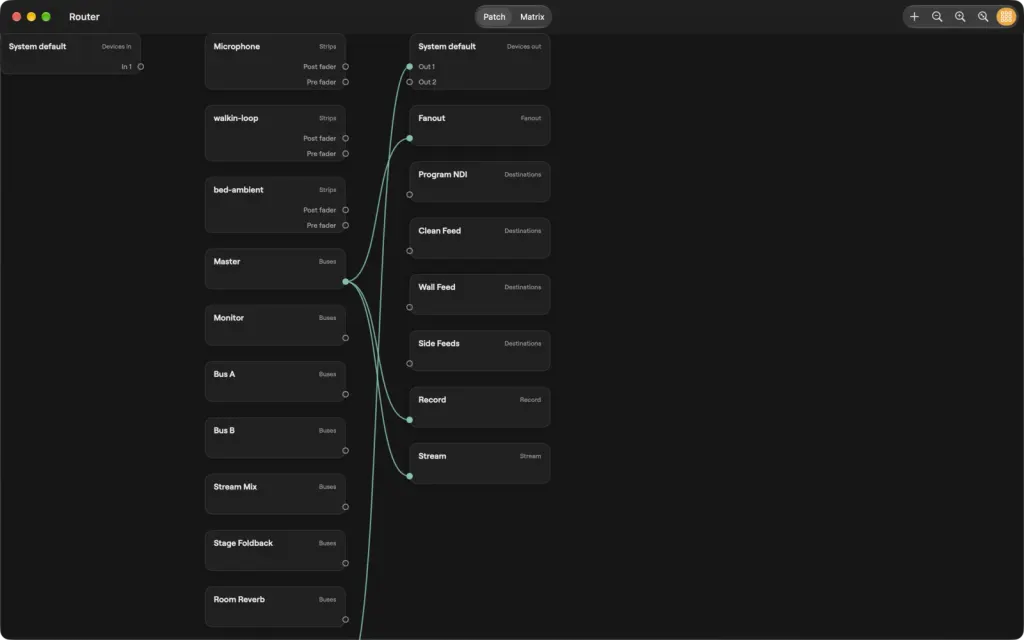Select the bed-ambient node title
Screen dimensions: 1024x640
click(x=238, y=190)
